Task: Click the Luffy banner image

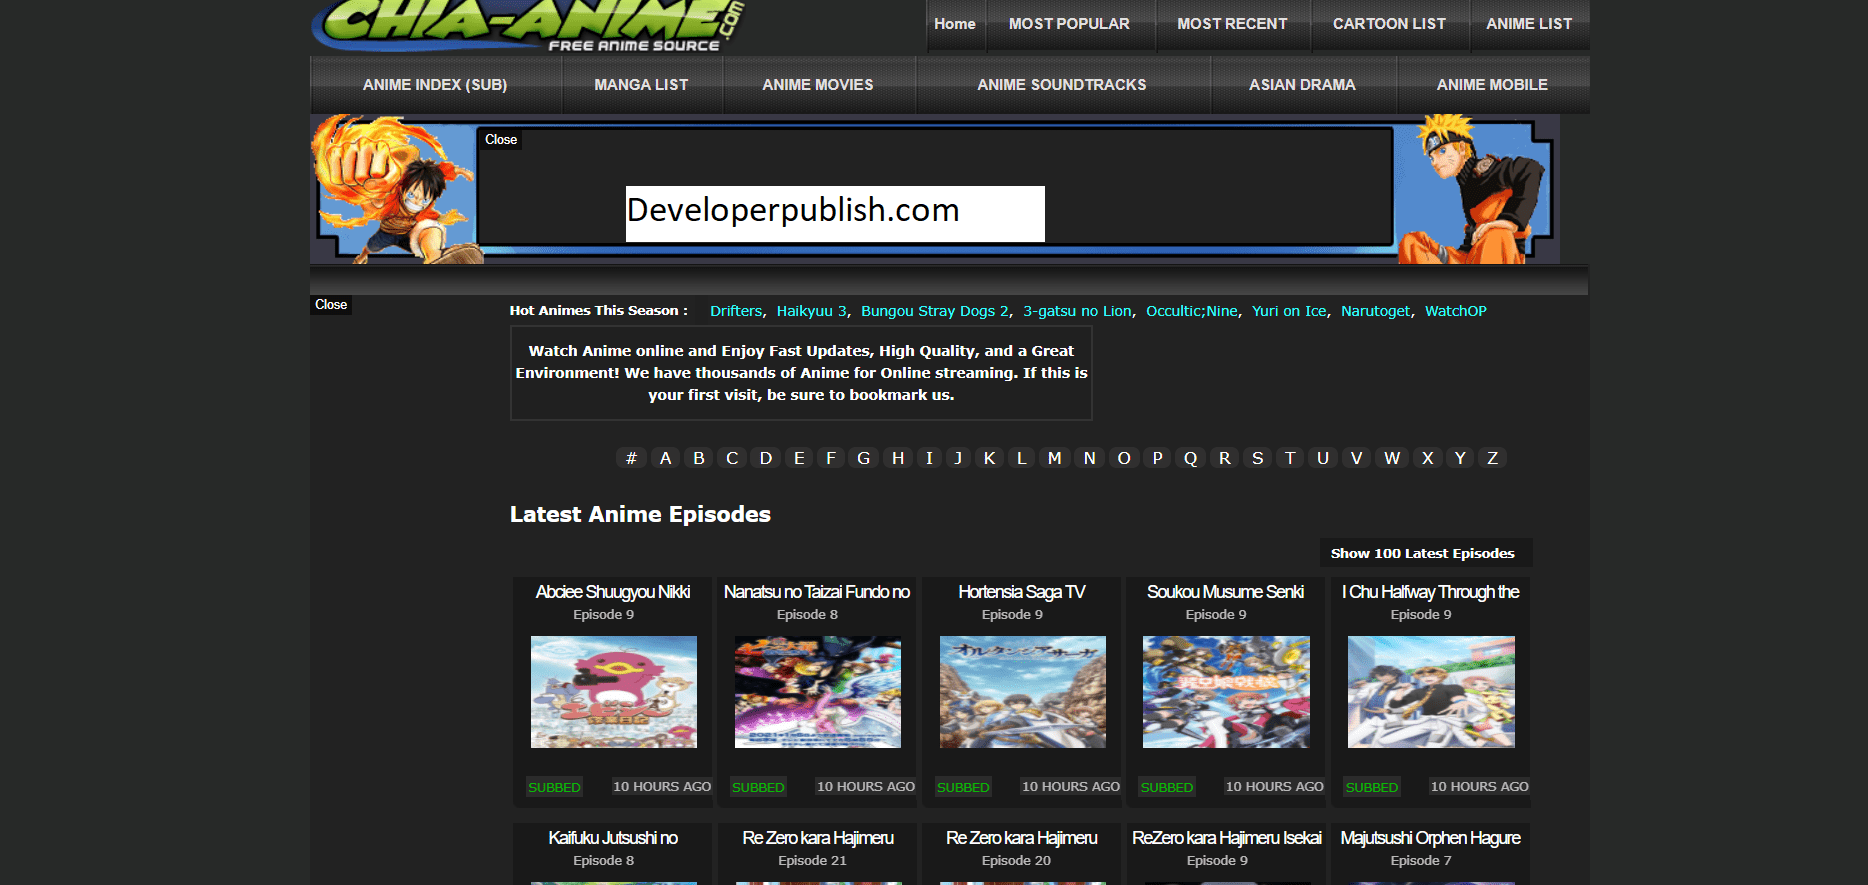Action: coord(396,189)
